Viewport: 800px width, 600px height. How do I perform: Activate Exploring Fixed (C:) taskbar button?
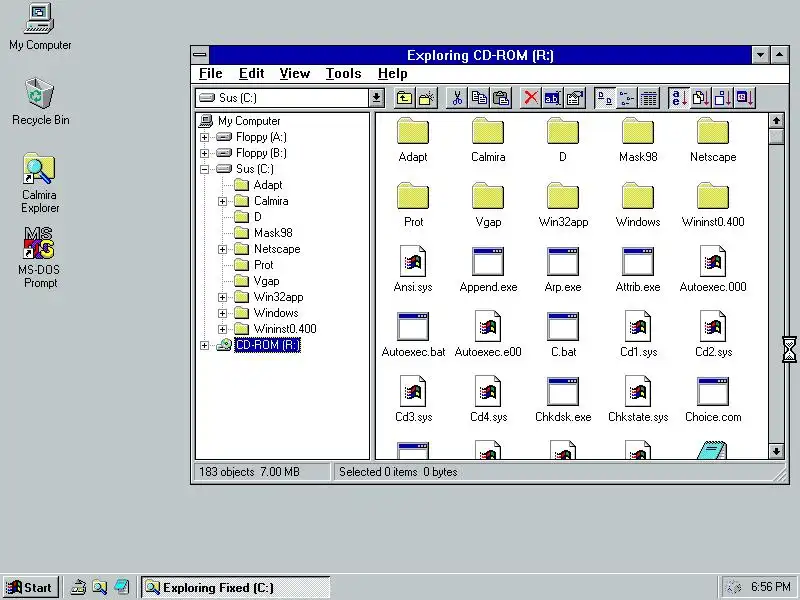[236, 587]
